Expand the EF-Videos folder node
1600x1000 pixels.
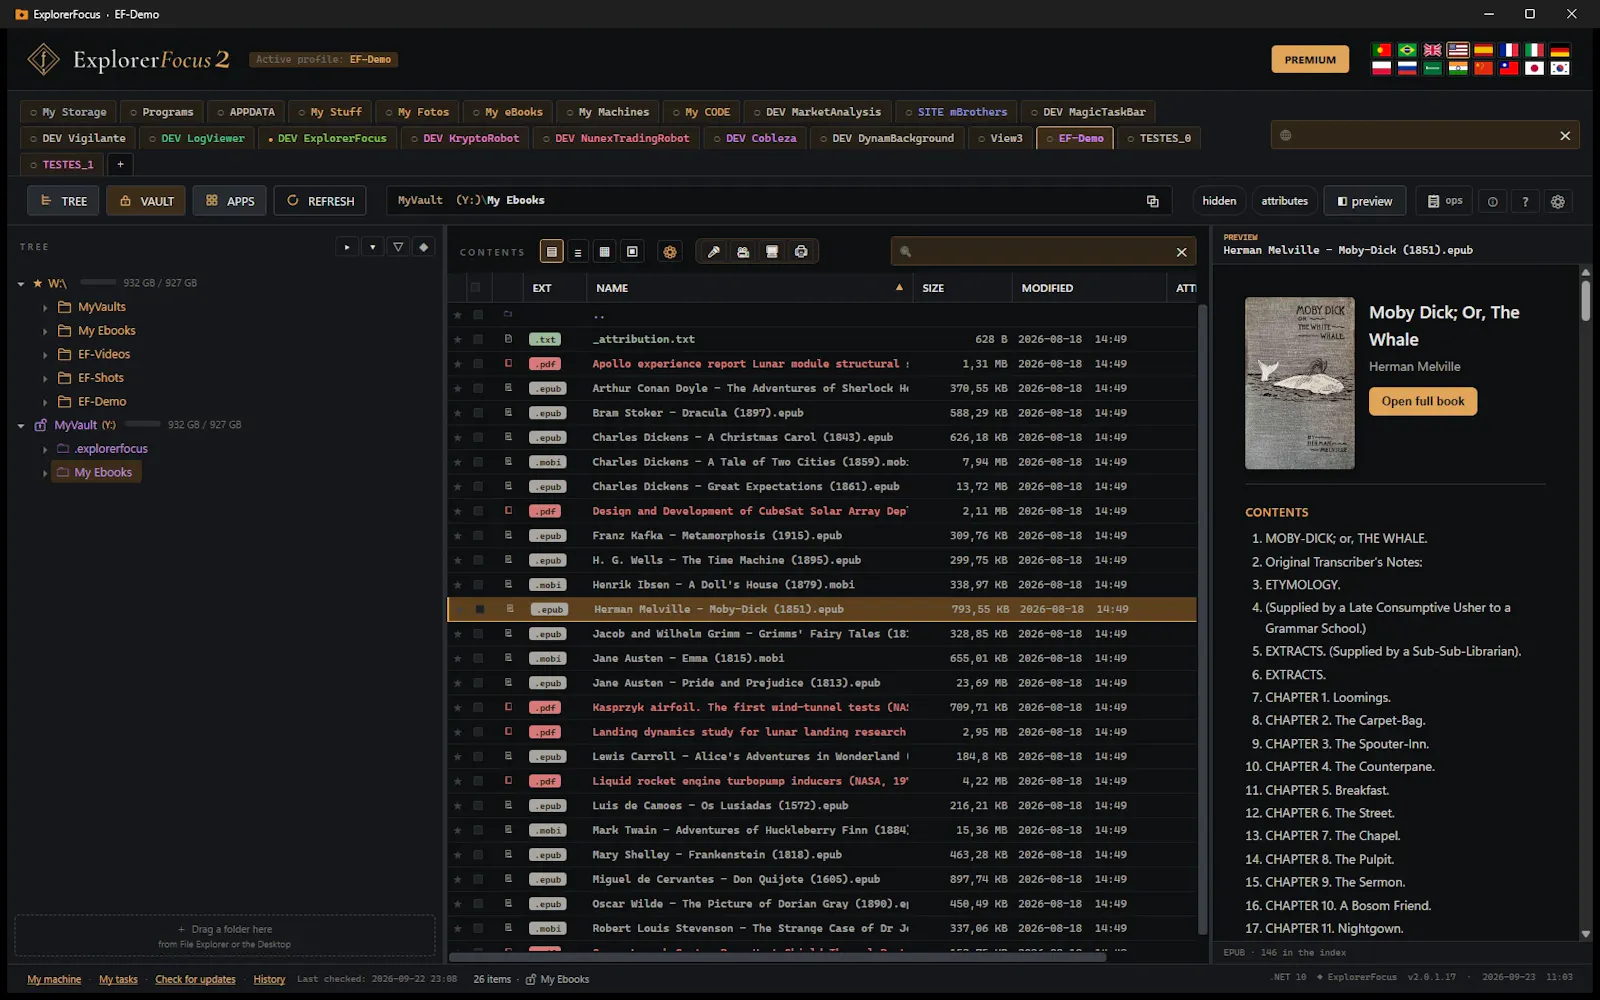[x=45, y=355]
